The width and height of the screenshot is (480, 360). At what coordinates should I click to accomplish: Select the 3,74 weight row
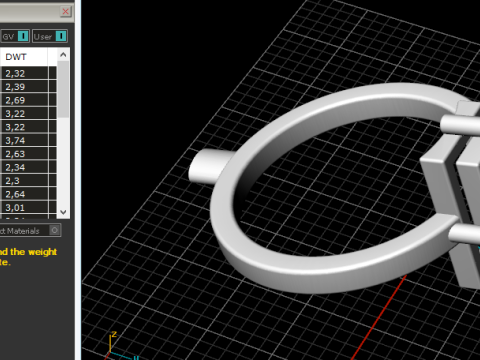(x=28, y=140)
